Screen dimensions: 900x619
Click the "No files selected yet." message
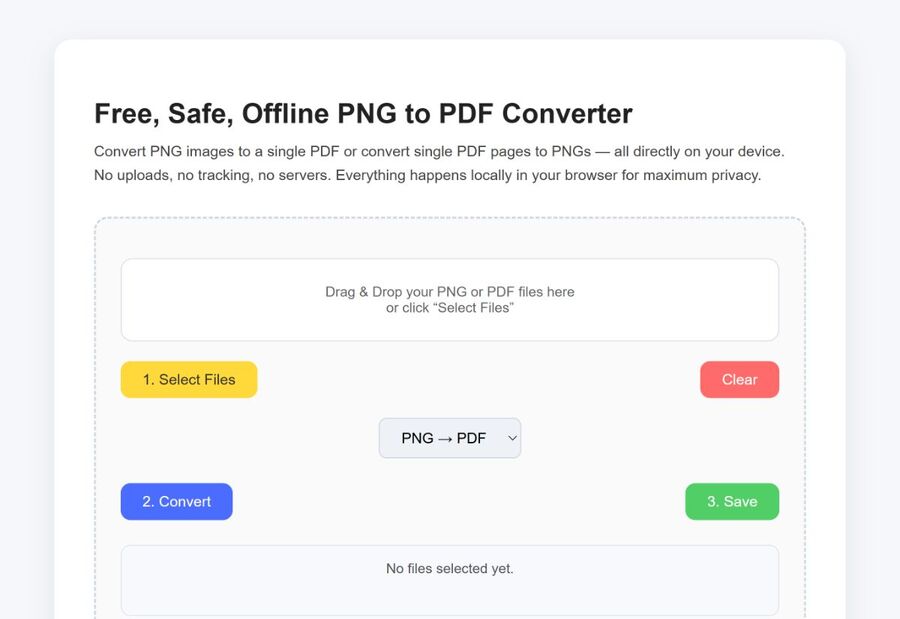(449, 569)
